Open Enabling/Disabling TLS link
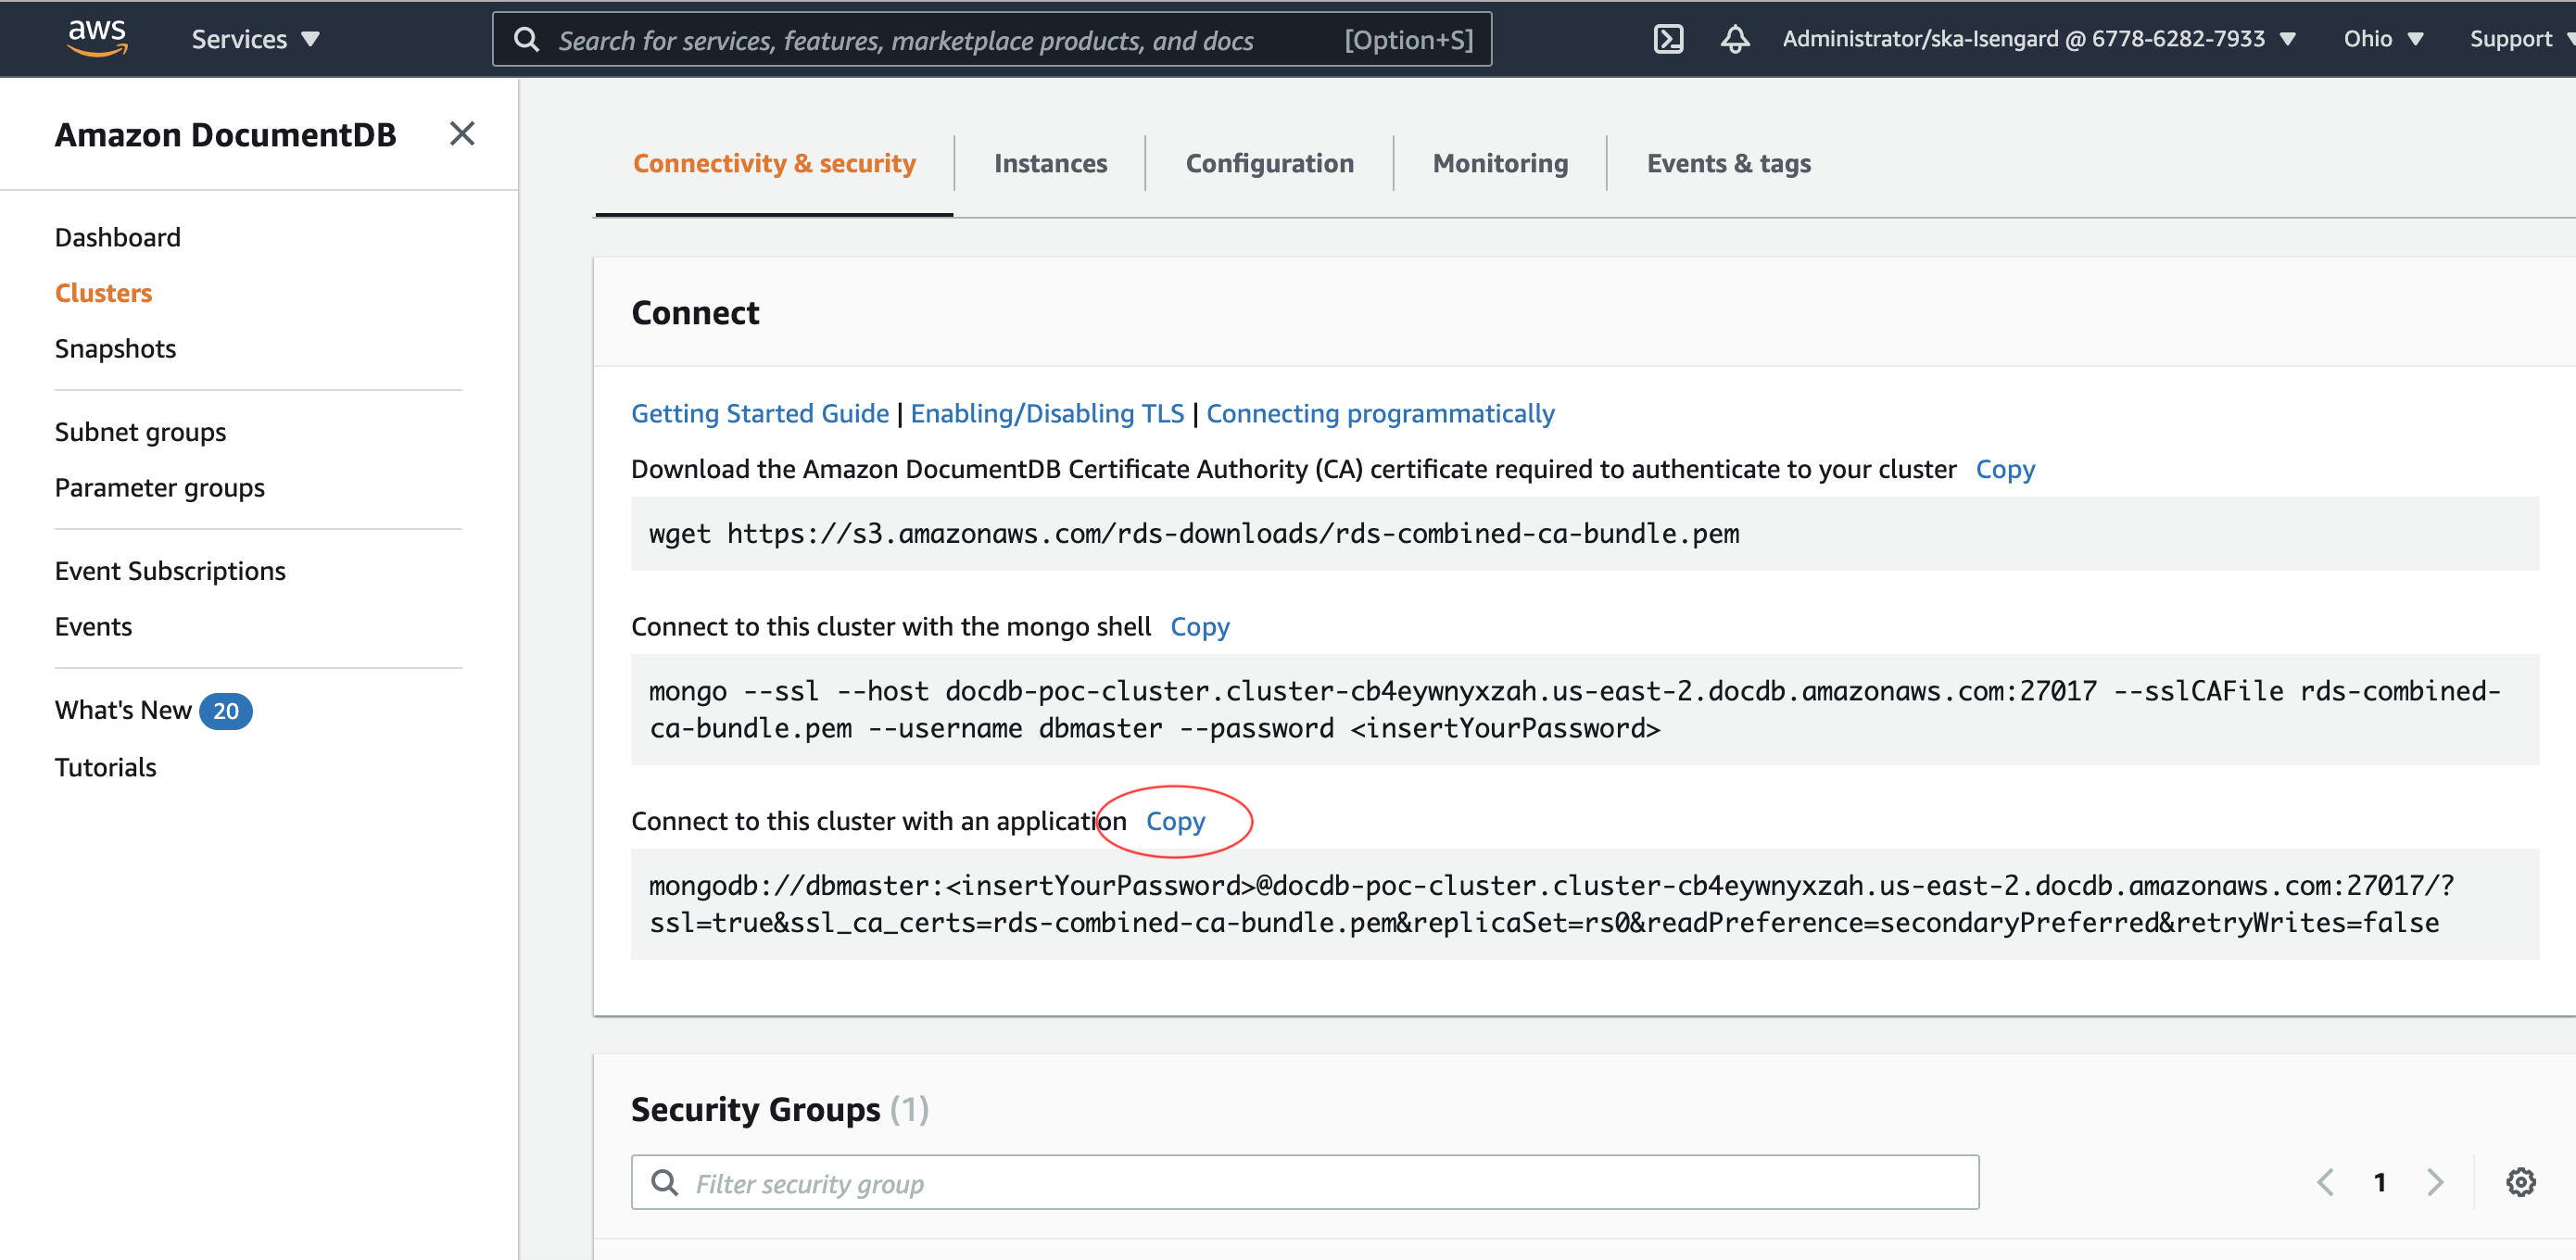 [x=1047, y=413]
